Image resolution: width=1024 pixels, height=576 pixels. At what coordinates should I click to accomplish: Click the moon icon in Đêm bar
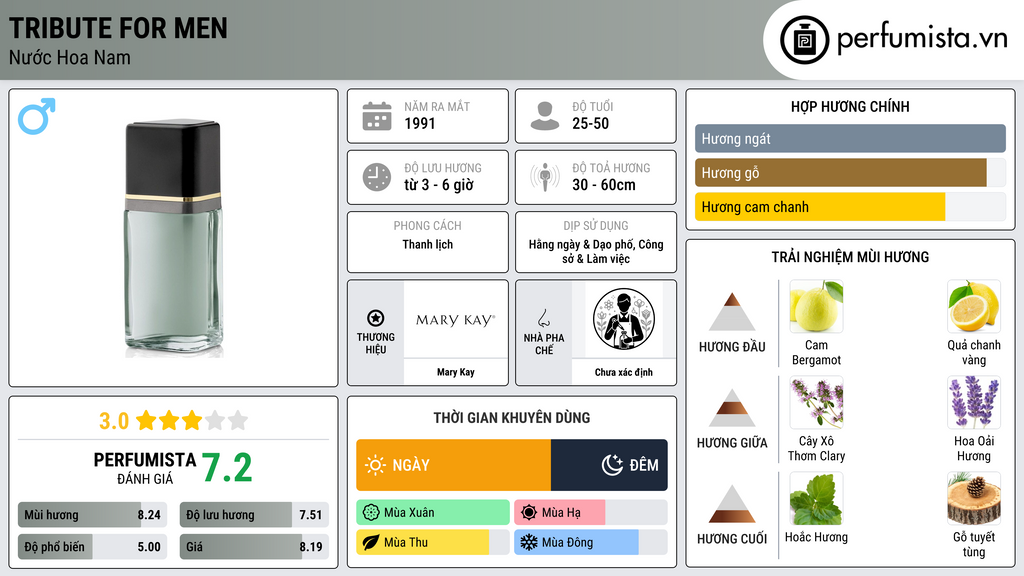[612, 465]
